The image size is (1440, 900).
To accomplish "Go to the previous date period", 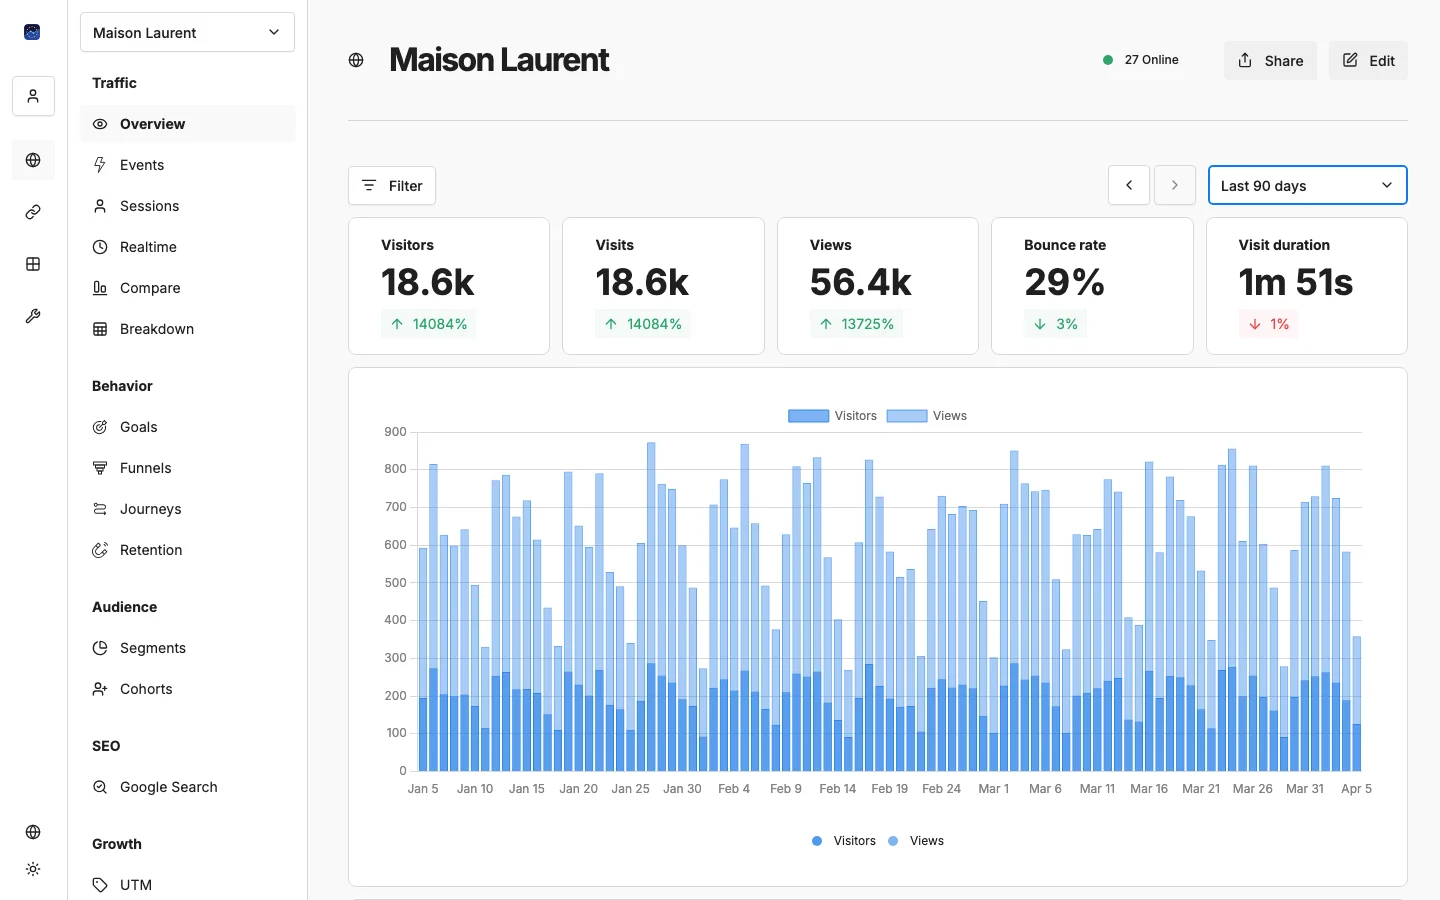I will pos(1129,185).
